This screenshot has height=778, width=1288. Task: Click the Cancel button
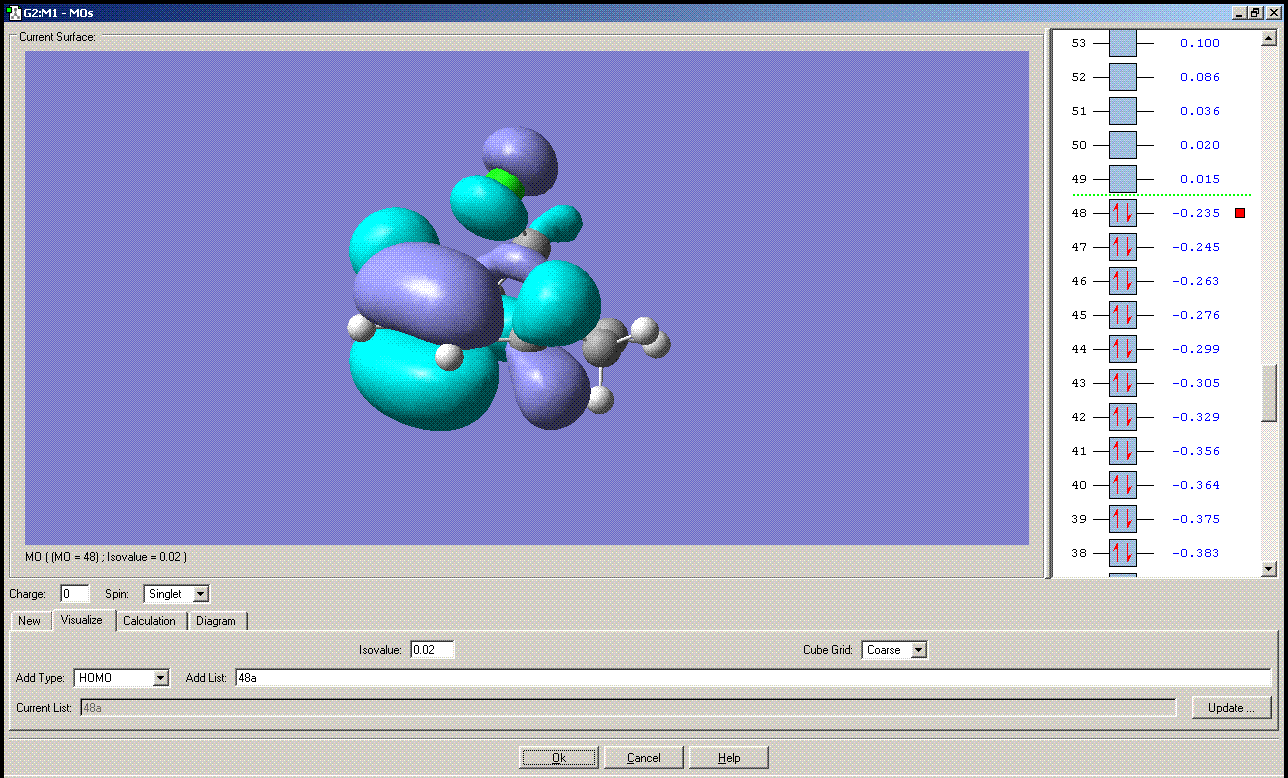click(x=644, y=757)
